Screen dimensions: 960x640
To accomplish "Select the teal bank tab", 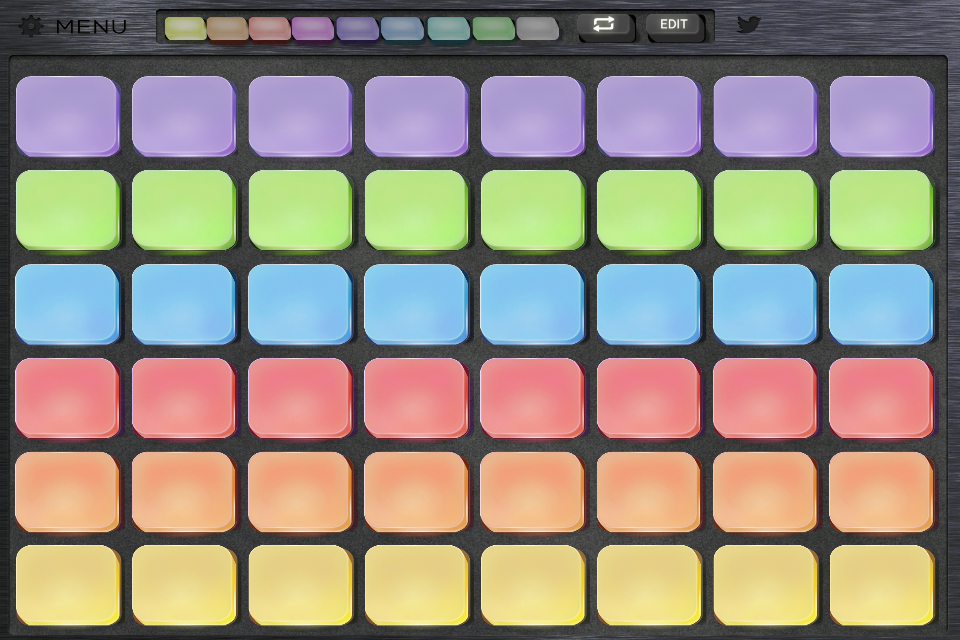I will pyautogui.click(x=448, y=29).
